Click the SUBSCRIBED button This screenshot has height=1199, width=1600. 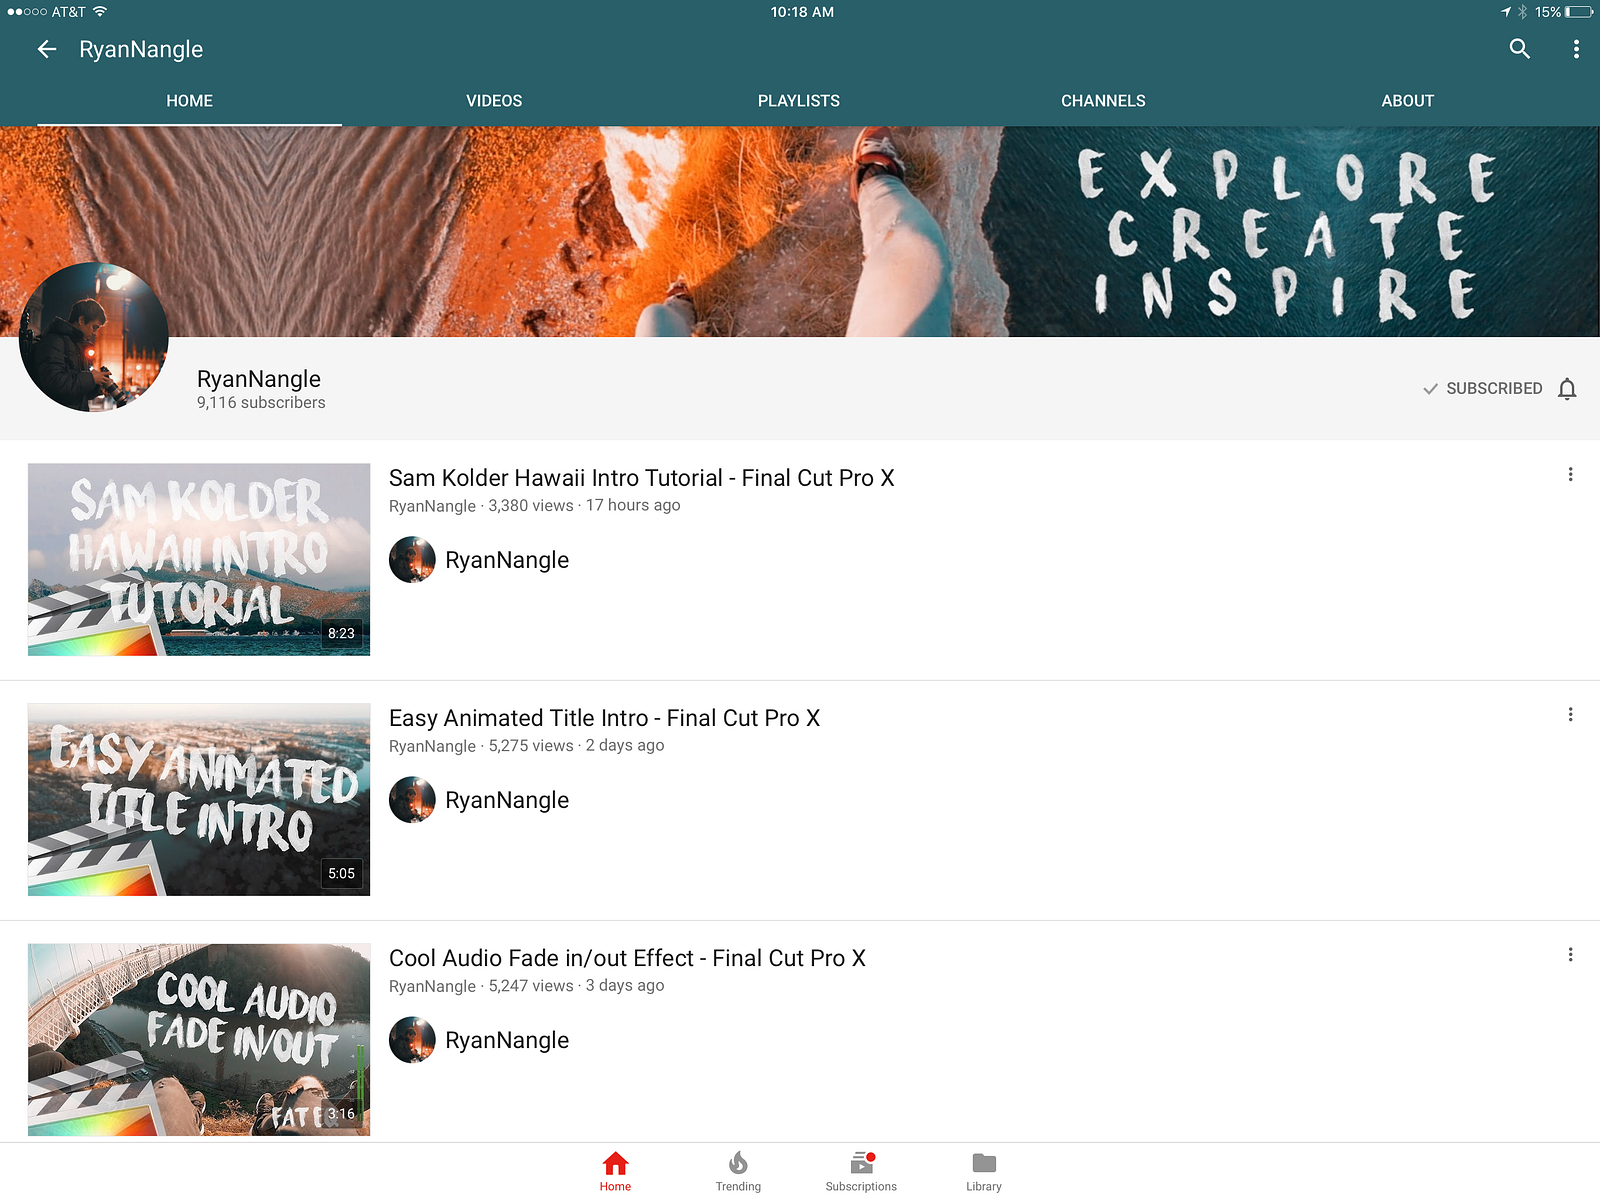(1483, 388)
